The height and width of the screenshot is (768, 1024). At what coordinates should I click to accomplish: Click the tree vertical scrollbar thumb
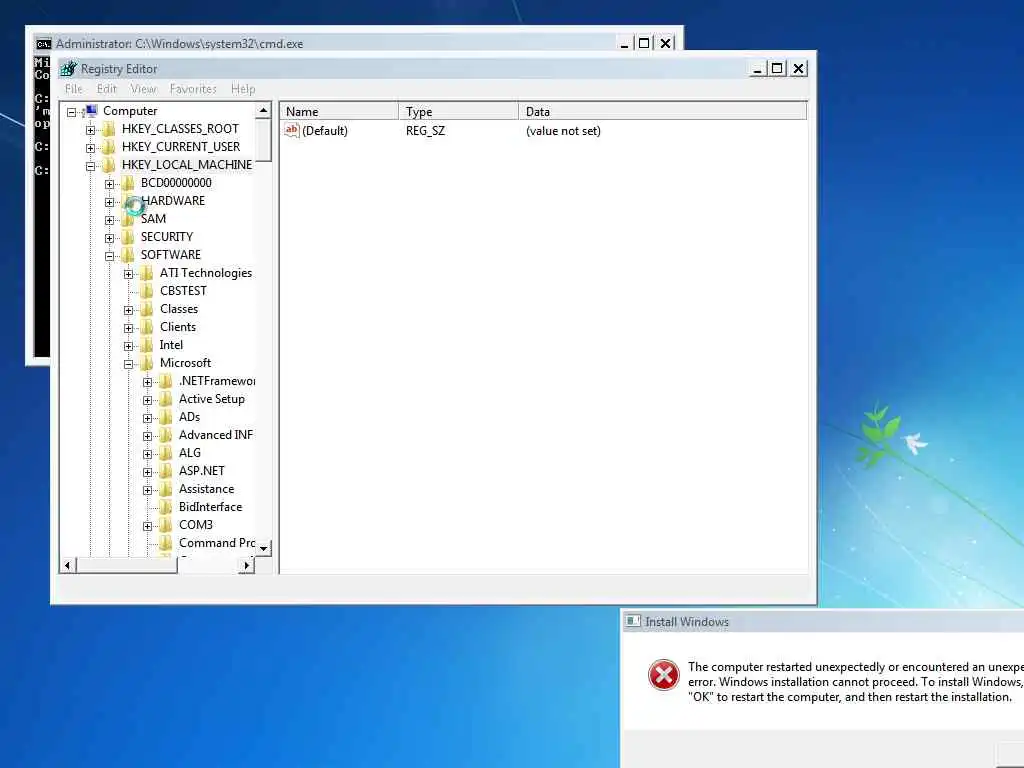pyautogui.click(x=263, y=140)
